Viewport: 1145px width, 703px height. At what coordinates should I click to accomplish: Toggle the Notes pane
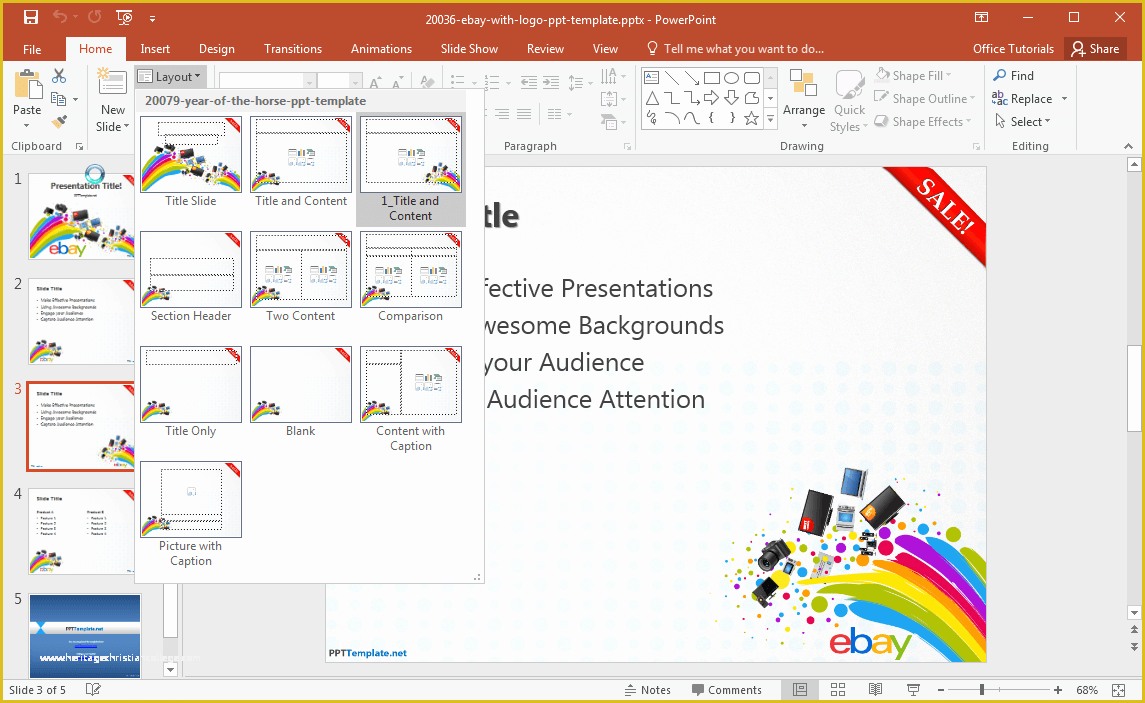click(x=648, y=690)
